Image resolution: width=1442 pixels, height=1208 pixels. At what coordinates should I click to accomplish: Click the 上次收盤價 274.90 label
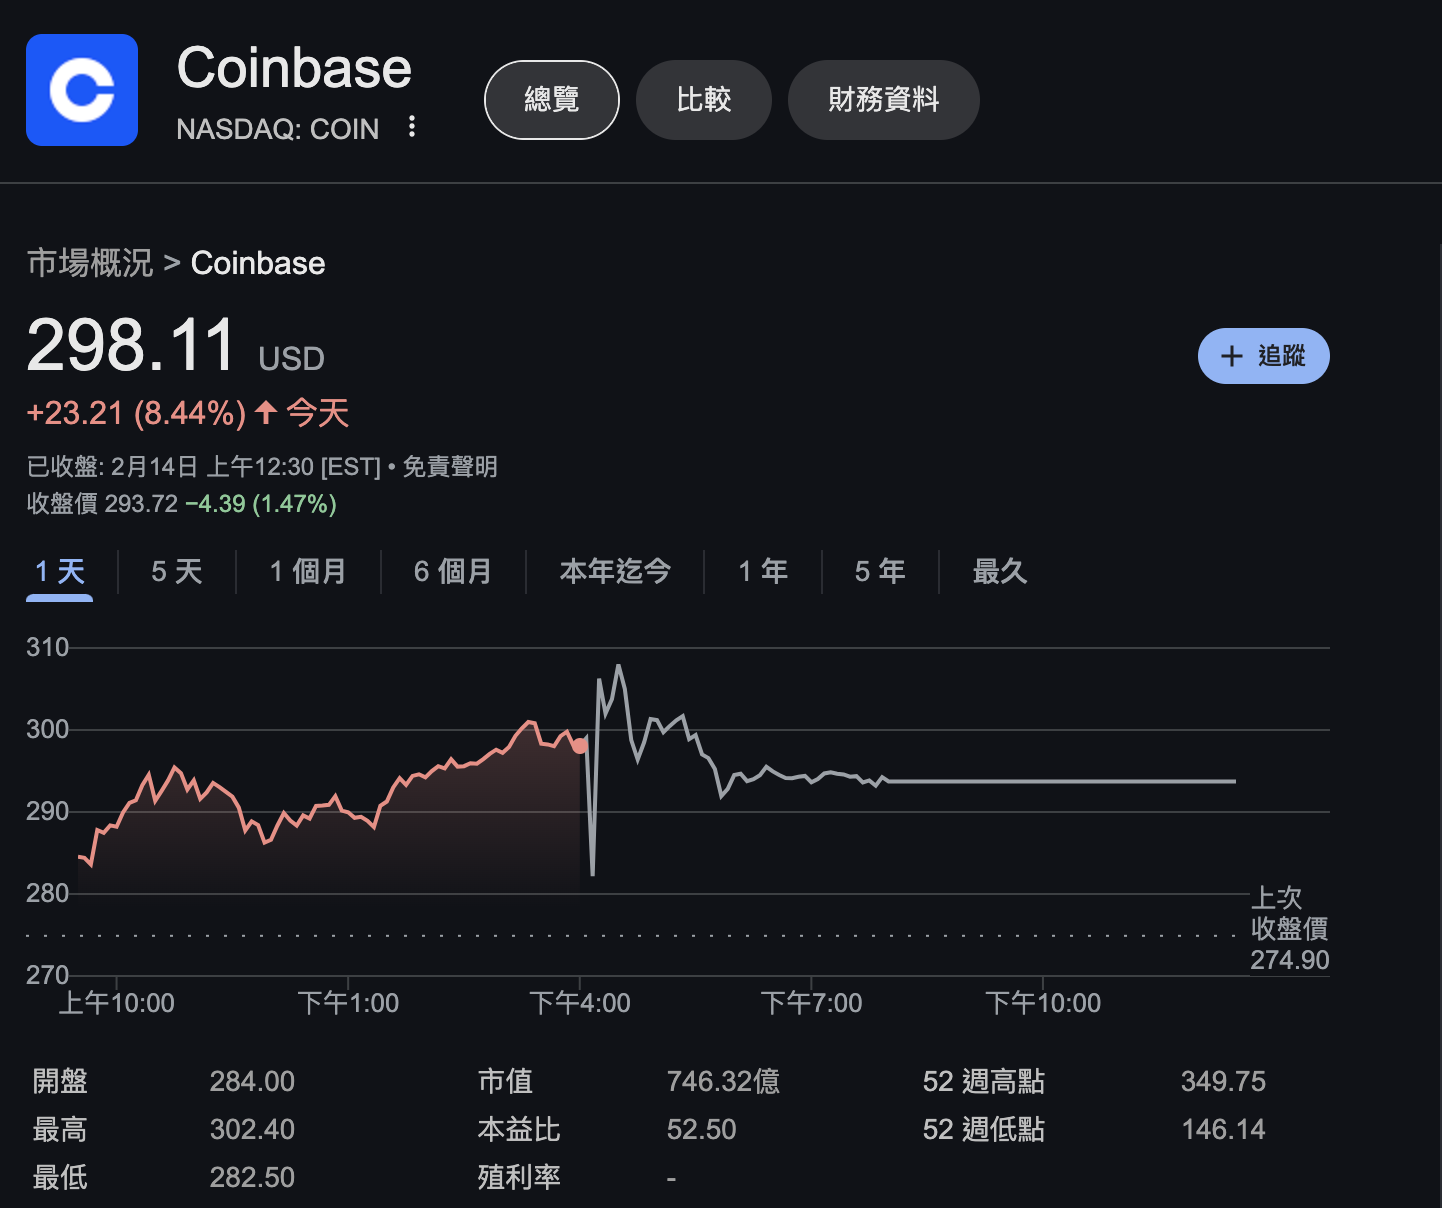(1289, 929)
